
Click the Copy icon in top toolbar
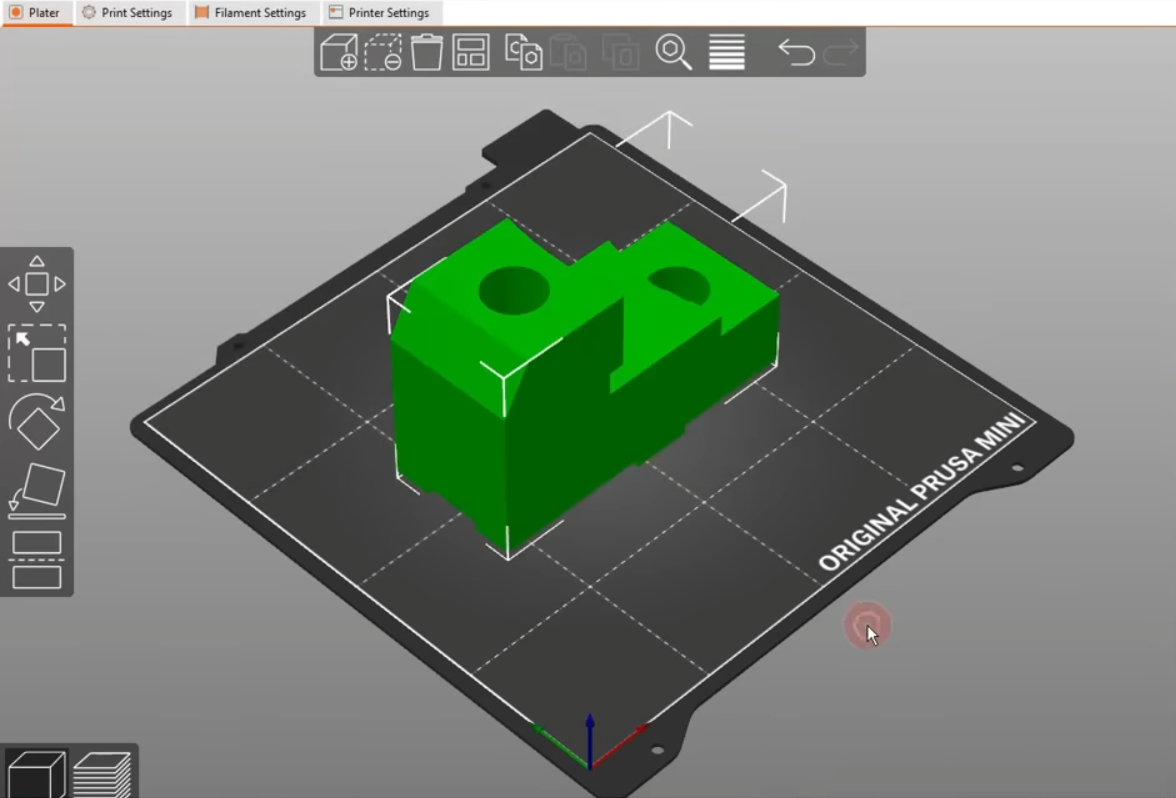pyautogui.click(x=523, y=52)
